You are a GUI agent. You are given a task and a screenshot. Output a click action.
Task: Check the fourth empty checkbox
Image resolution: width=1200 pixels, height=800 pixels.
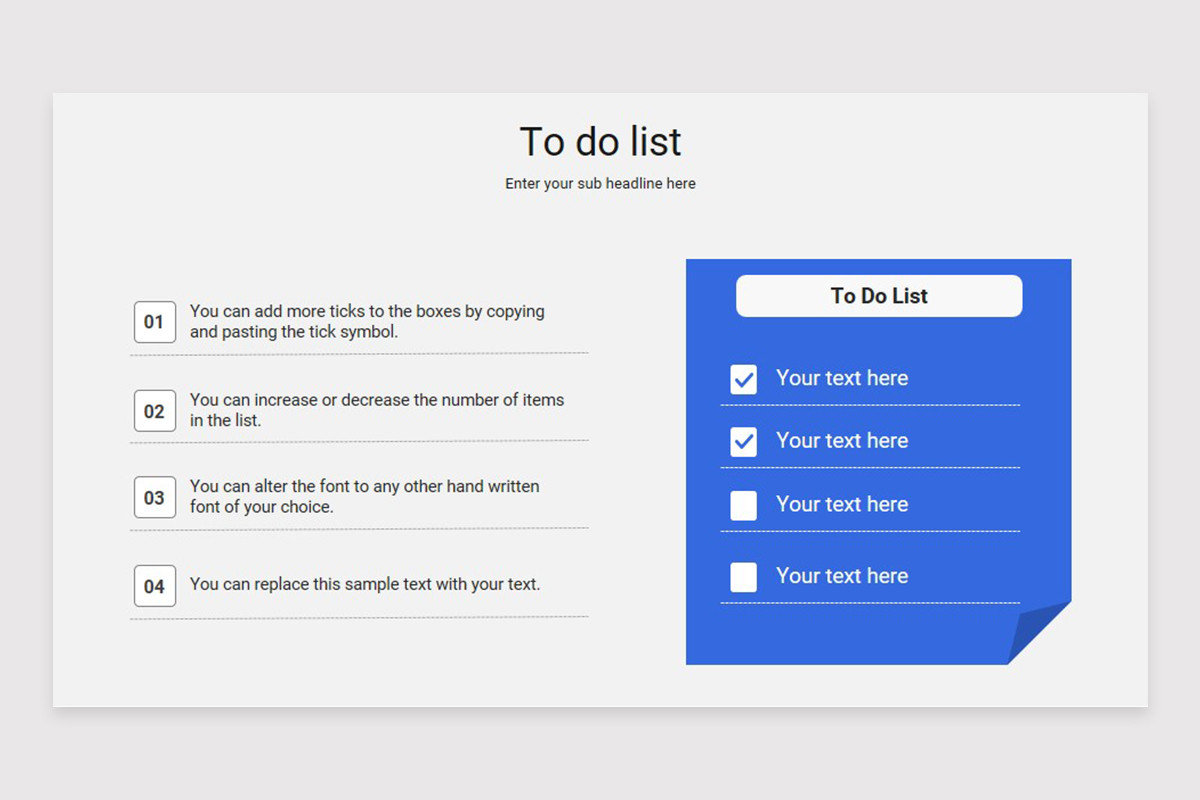(x=743, y=577)
